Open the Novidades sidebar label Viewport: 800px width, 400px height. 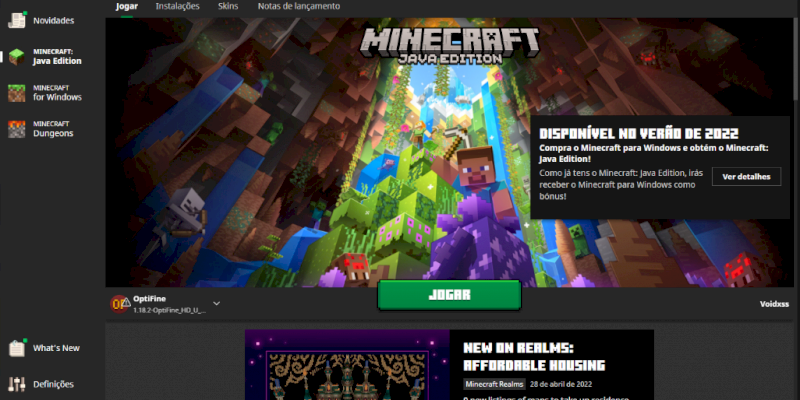[x=54, y=20]
